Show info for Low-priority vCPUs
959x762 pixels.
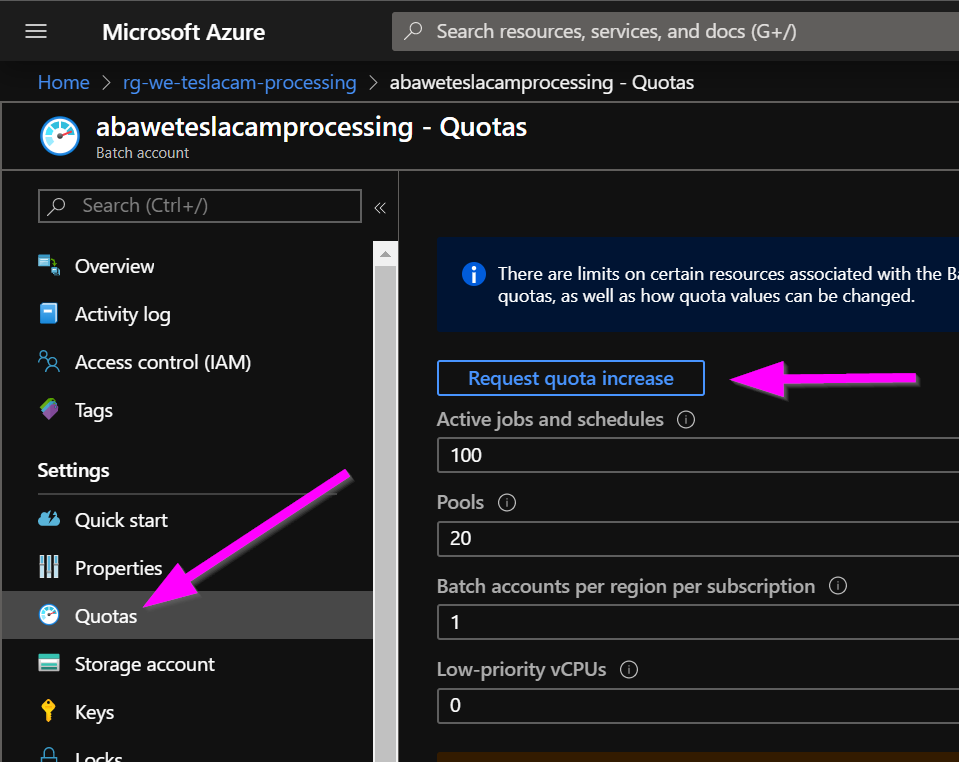point(629,670)
